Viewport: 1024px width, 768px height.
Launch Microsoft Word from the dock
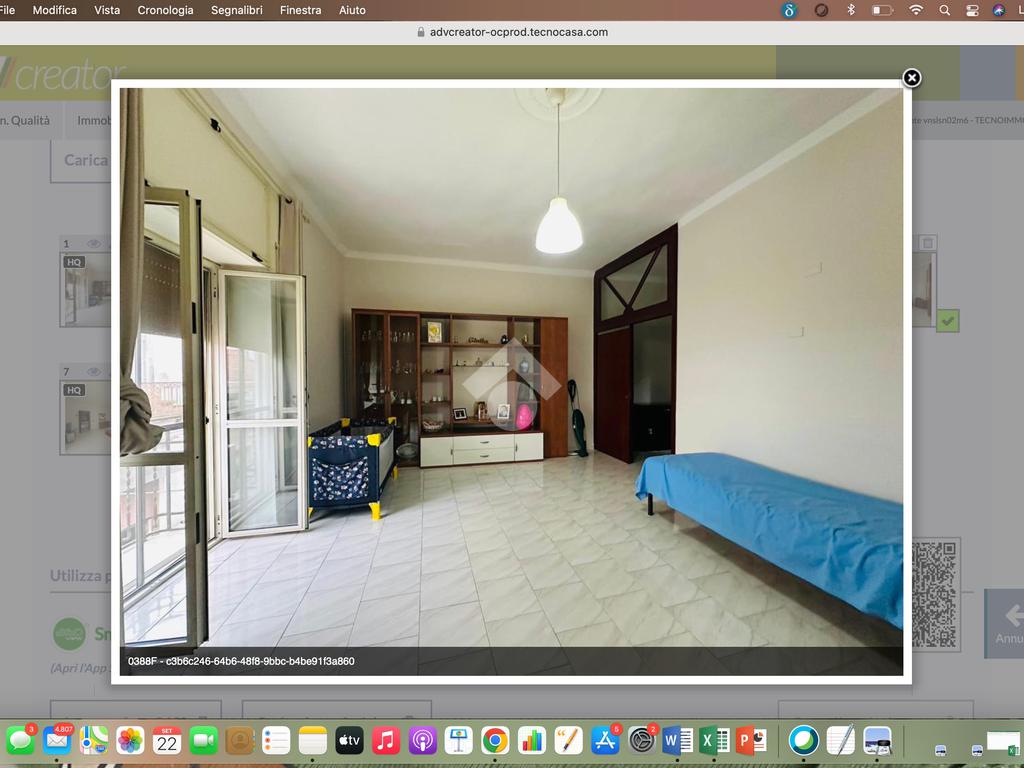(x=677, y=740)
